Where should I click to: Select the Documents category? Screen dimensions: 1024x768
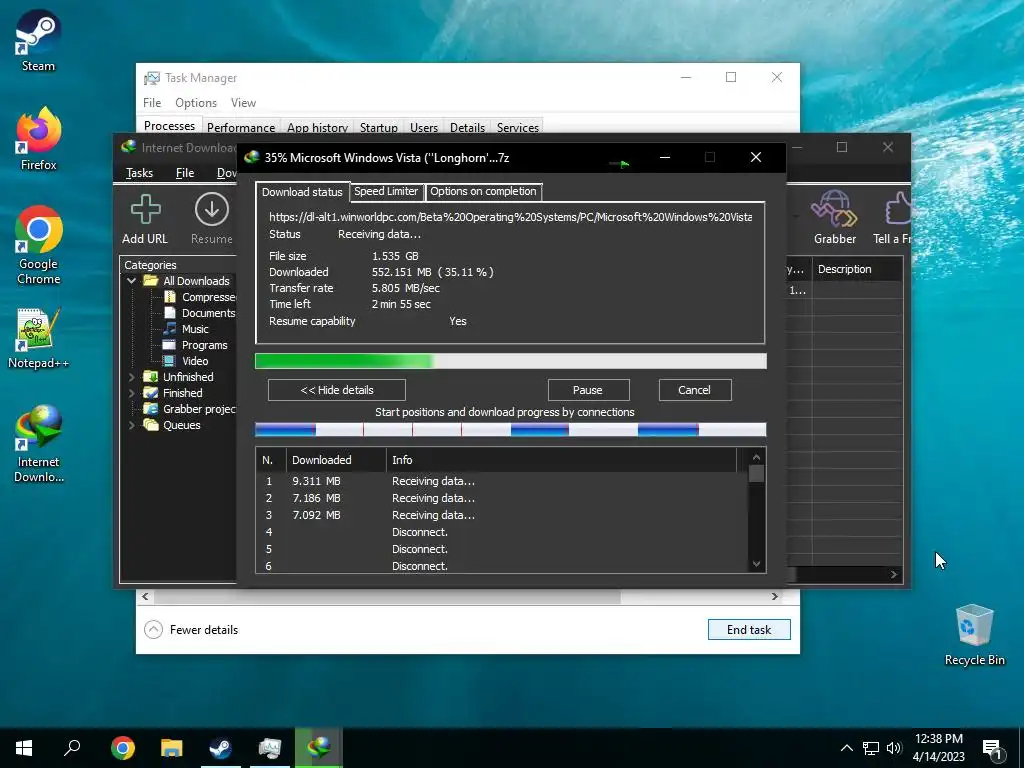[199, 313]
